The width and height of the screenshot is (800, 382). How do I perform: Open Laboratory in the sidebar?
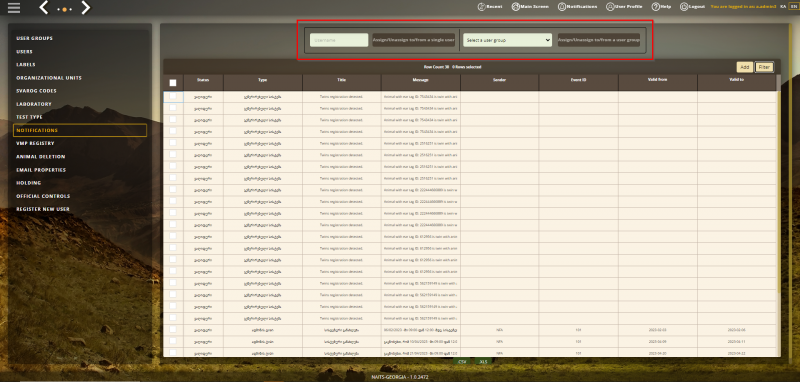pyautogui.click(x=34, y=104)
